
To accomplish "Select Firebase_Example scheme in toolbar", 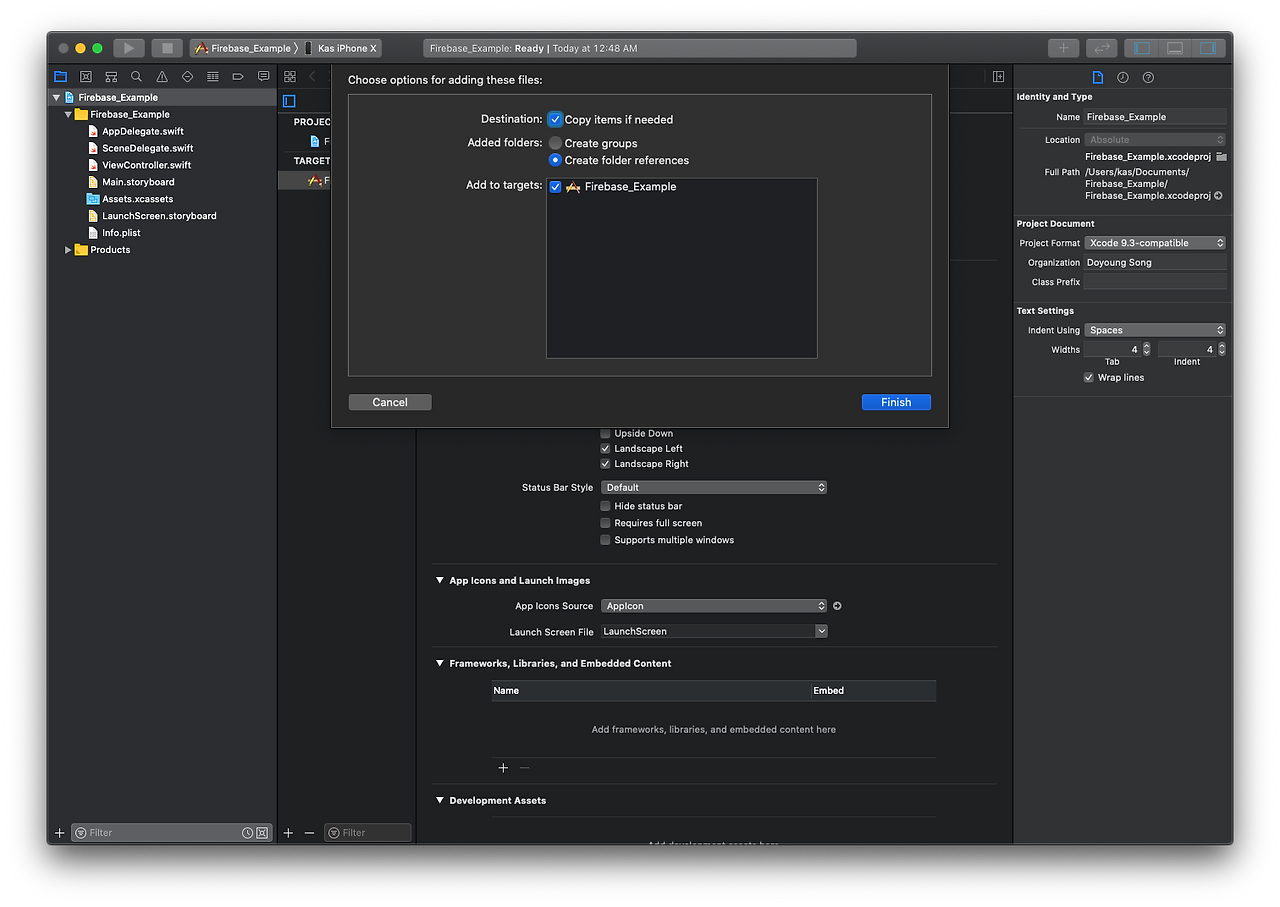I will (243, 48).
